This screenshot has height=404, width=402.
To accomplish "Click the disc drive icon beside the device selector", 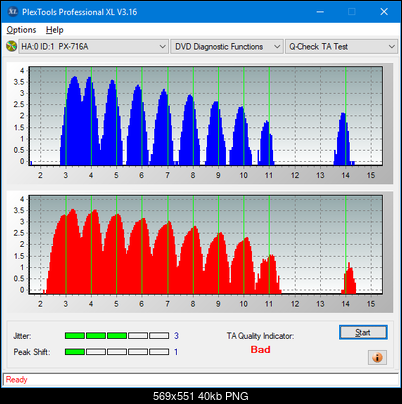I will [12, 46].
